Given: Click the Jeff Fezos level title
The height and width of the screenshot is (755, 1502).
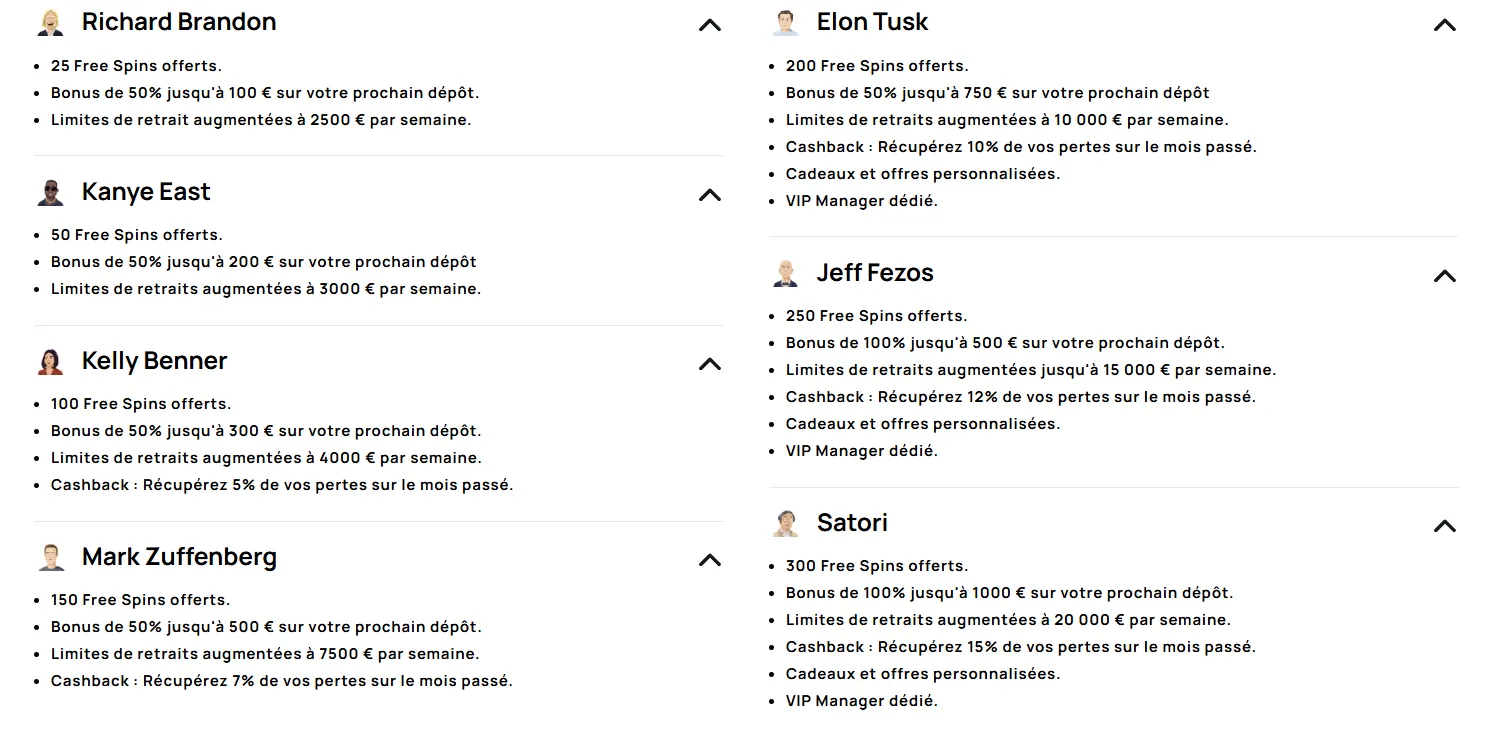Looking at the screenshot, I should [875, 273].
